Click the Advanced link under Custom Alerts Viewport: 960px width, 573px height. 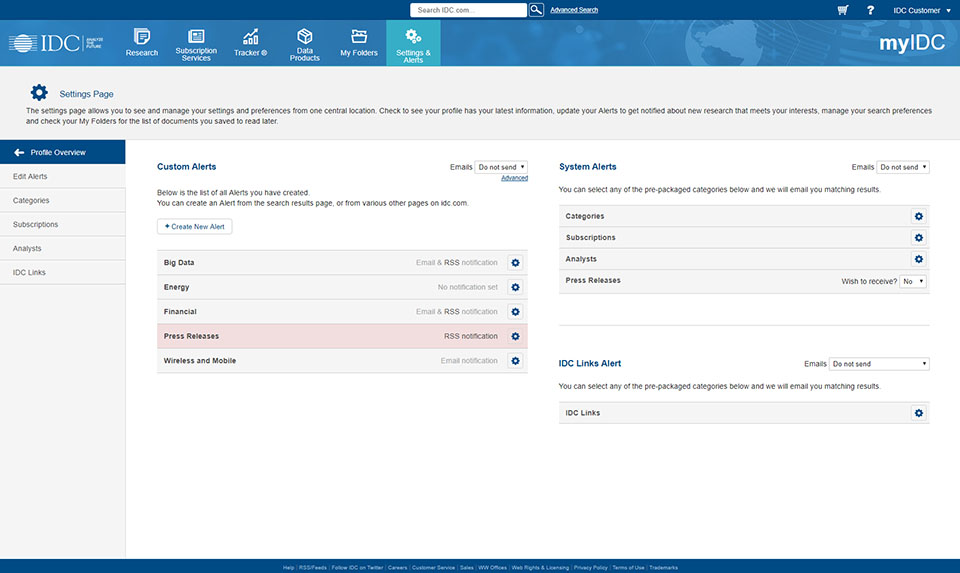click(x=514, y=178)
